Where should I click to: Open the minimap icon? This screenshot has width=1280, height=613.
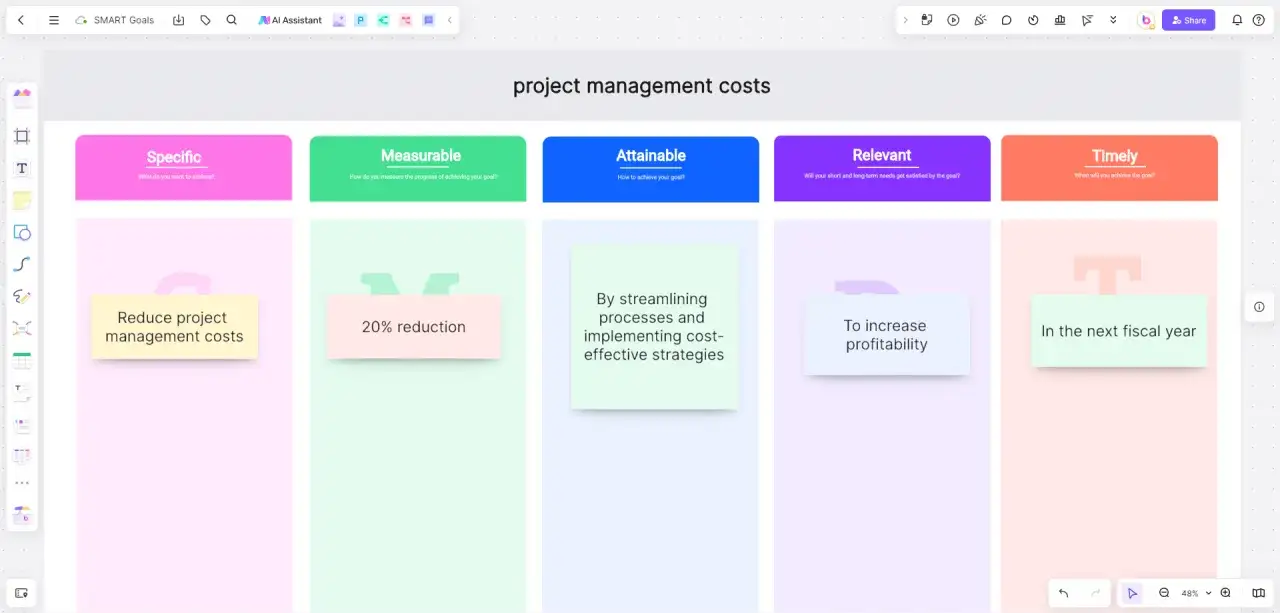[x=1258, y=593]
